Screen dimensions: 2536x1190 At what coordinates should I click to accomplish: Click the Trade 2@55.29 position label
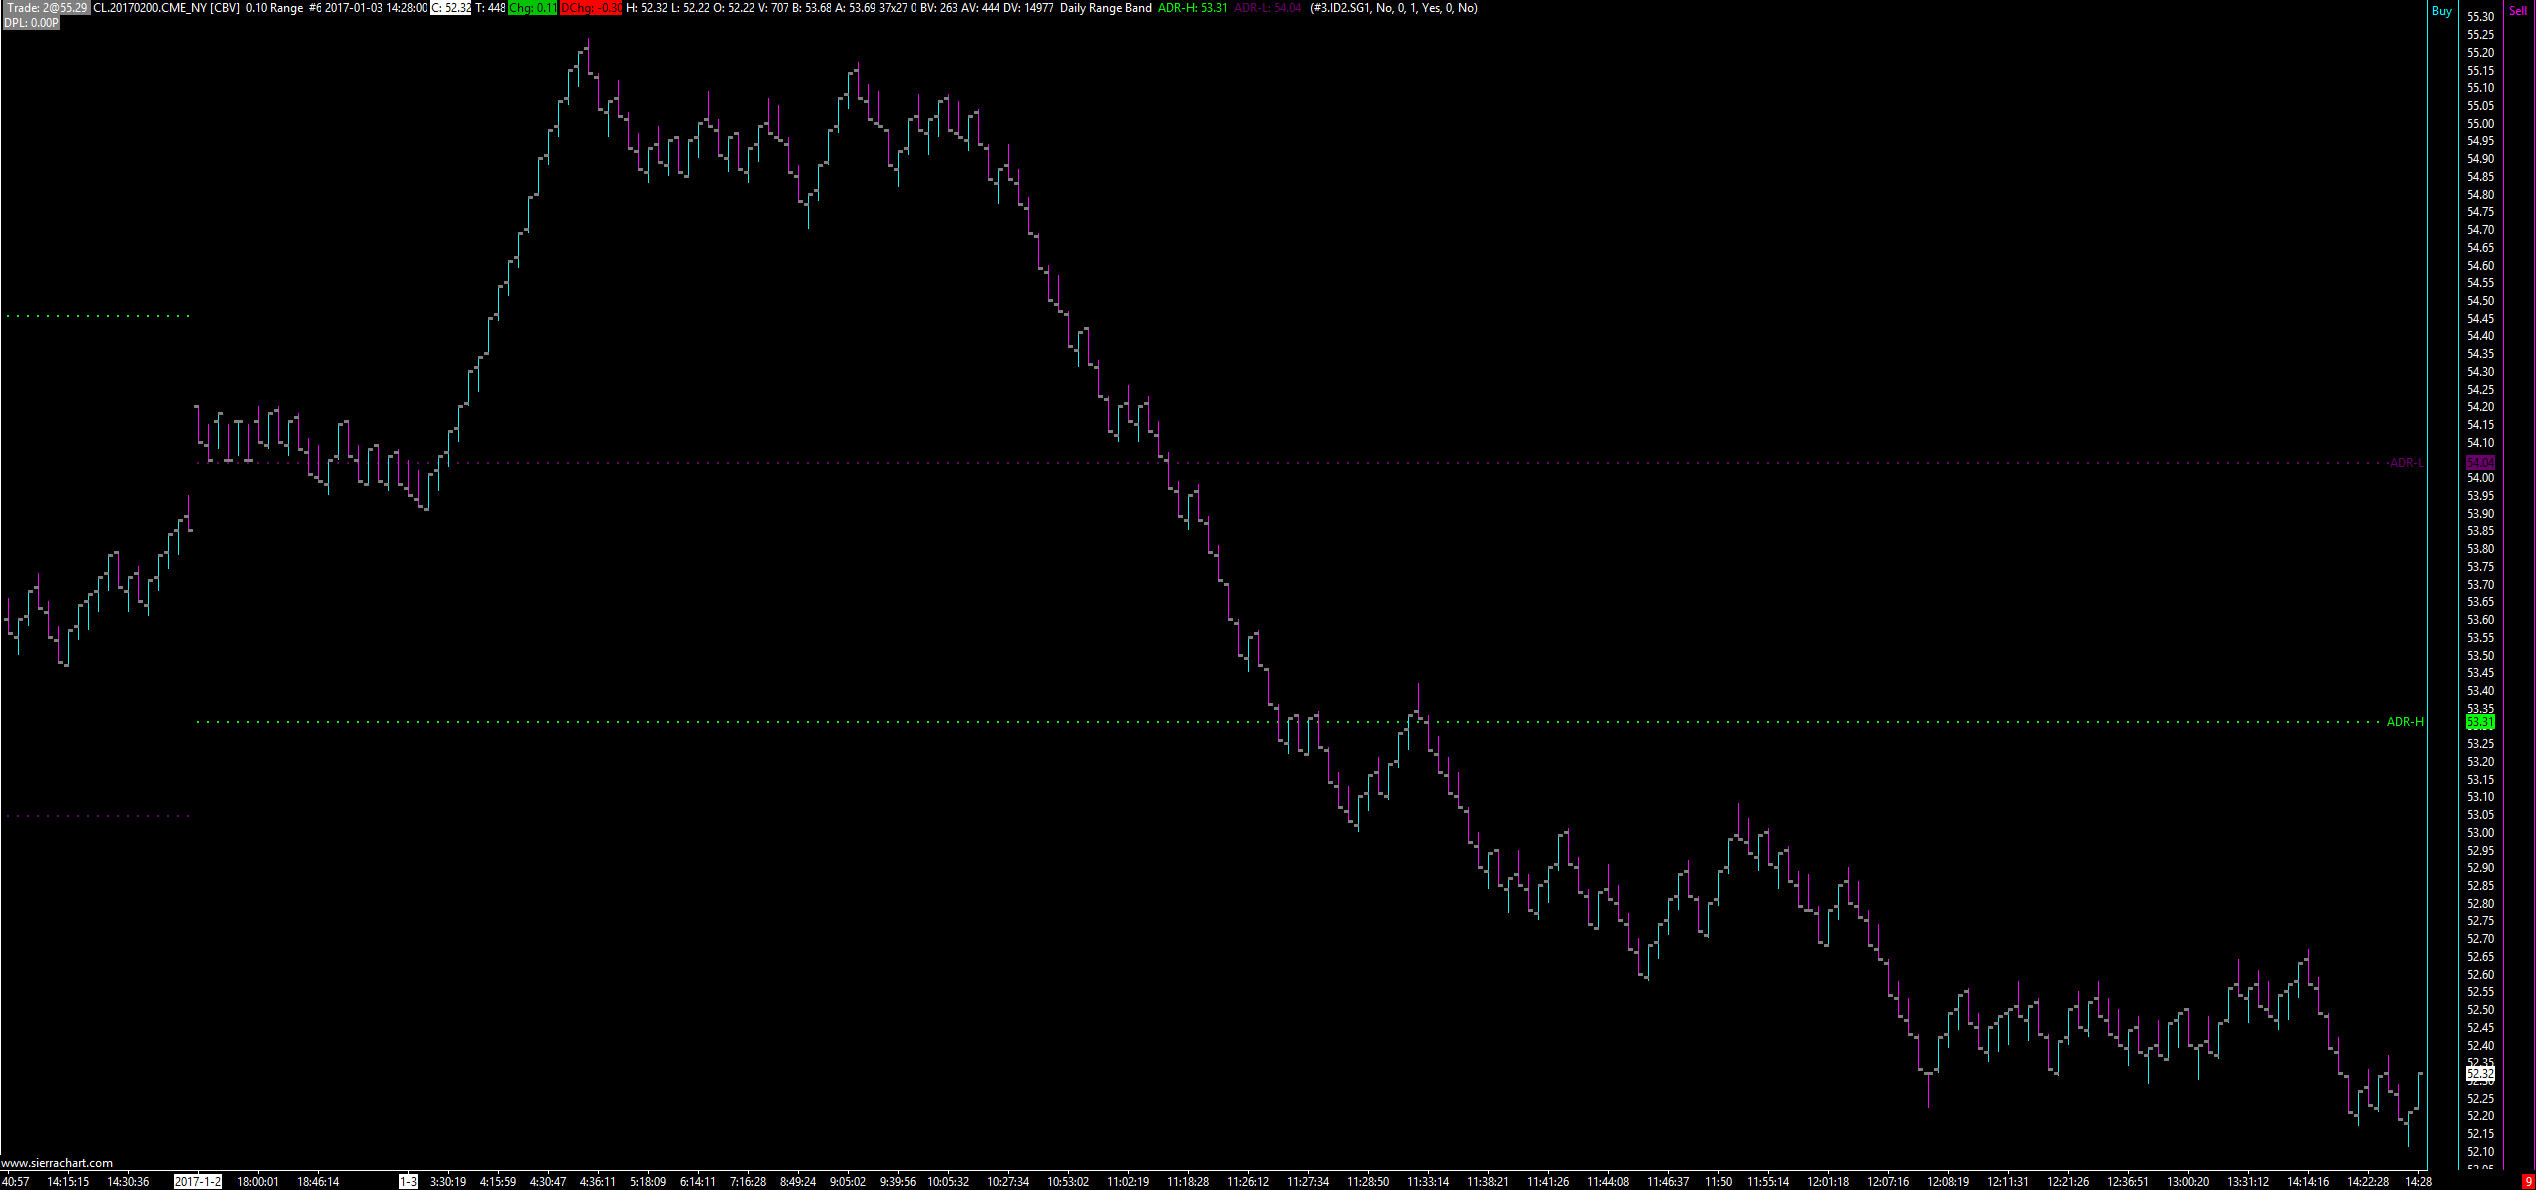click(x=45, y=8)
